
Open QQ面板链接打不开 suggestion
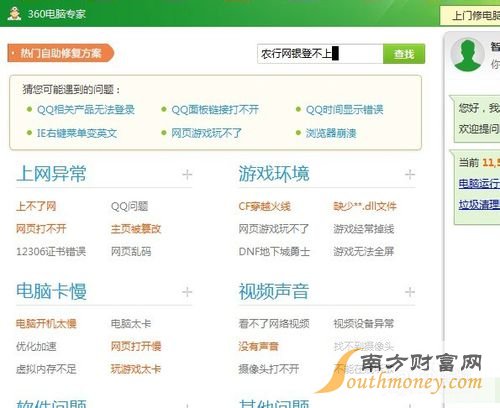click(x=215, y=109)
